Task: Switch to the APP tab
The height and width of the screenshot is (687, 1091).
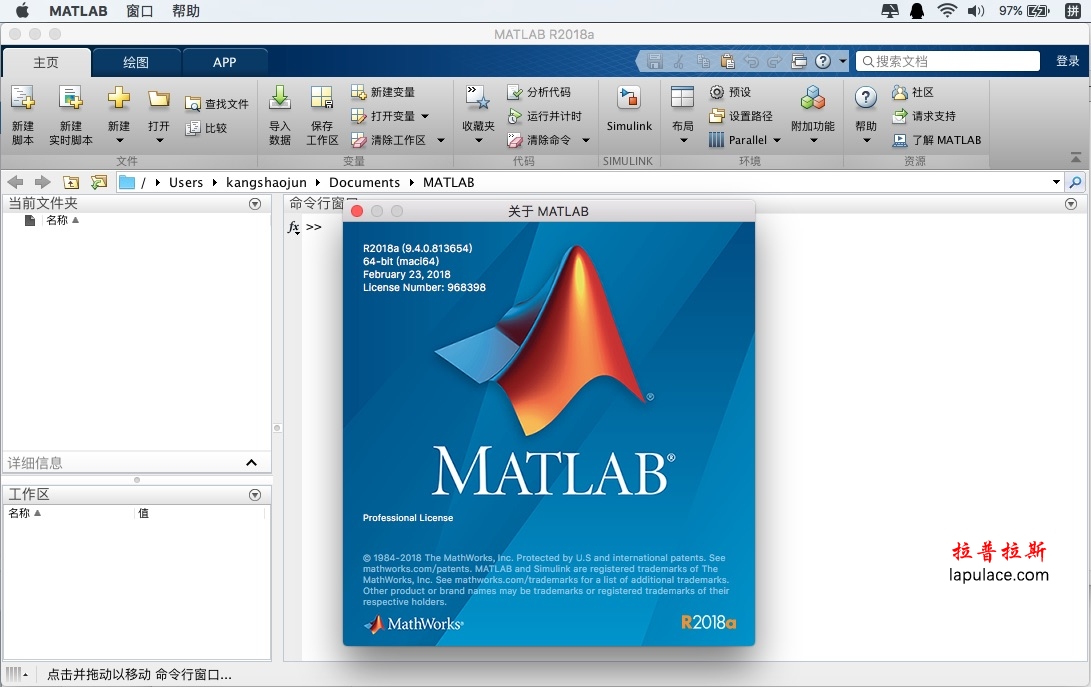Action: [x=225, y=63]
